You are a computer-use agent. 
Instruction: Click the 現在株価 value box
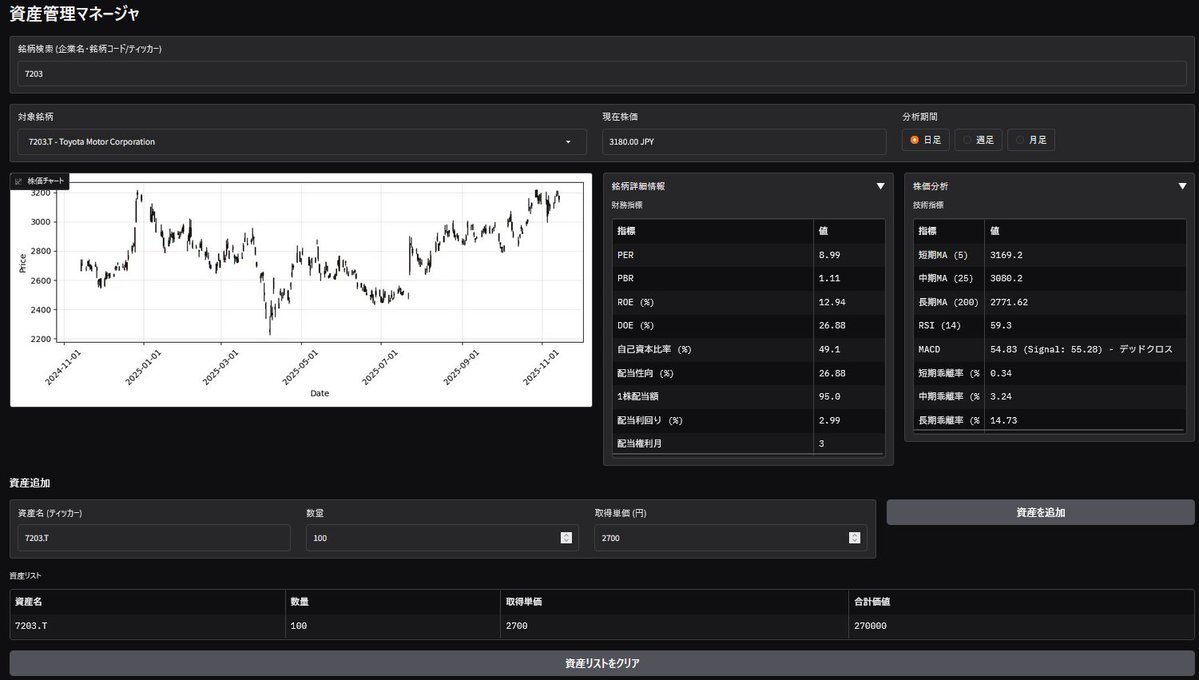click(744, 142)
